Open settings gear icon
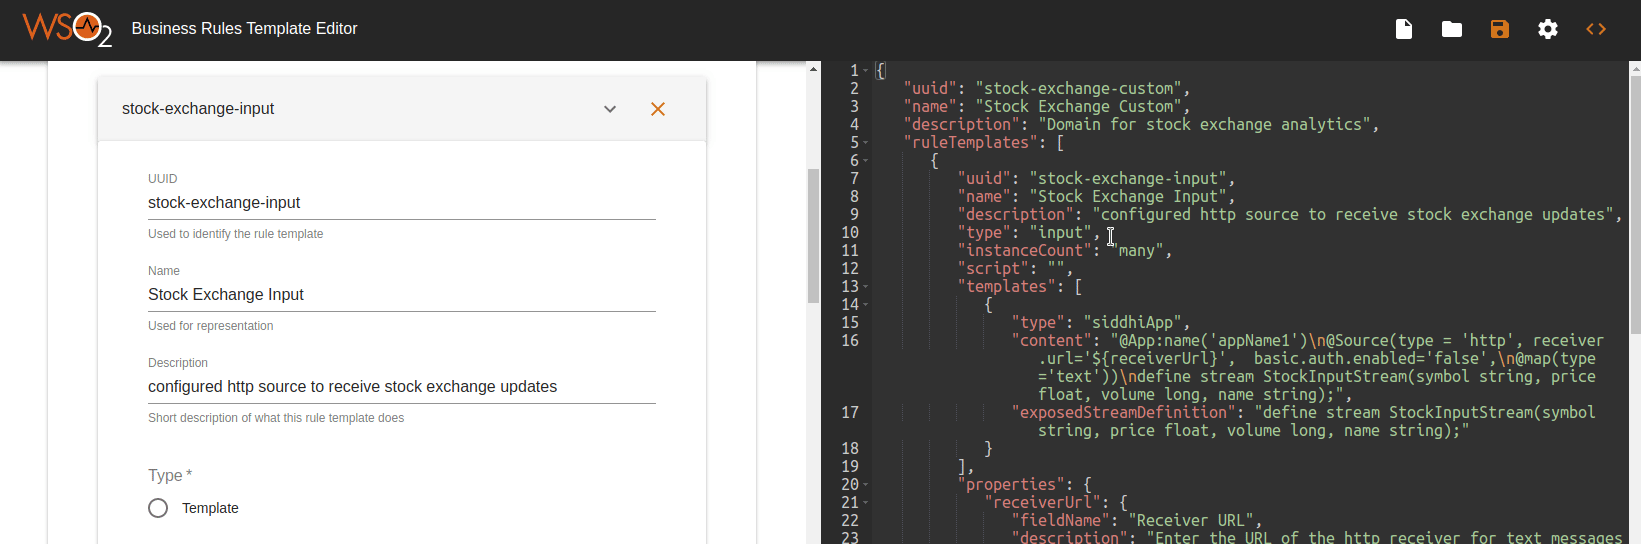 tap(1548, 29)
